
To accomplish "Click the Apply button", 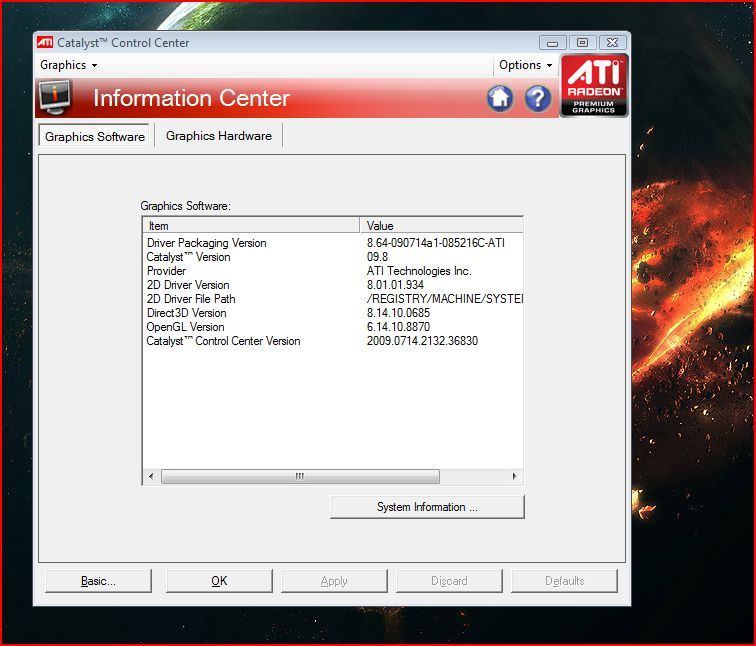I will coord(334,581).
